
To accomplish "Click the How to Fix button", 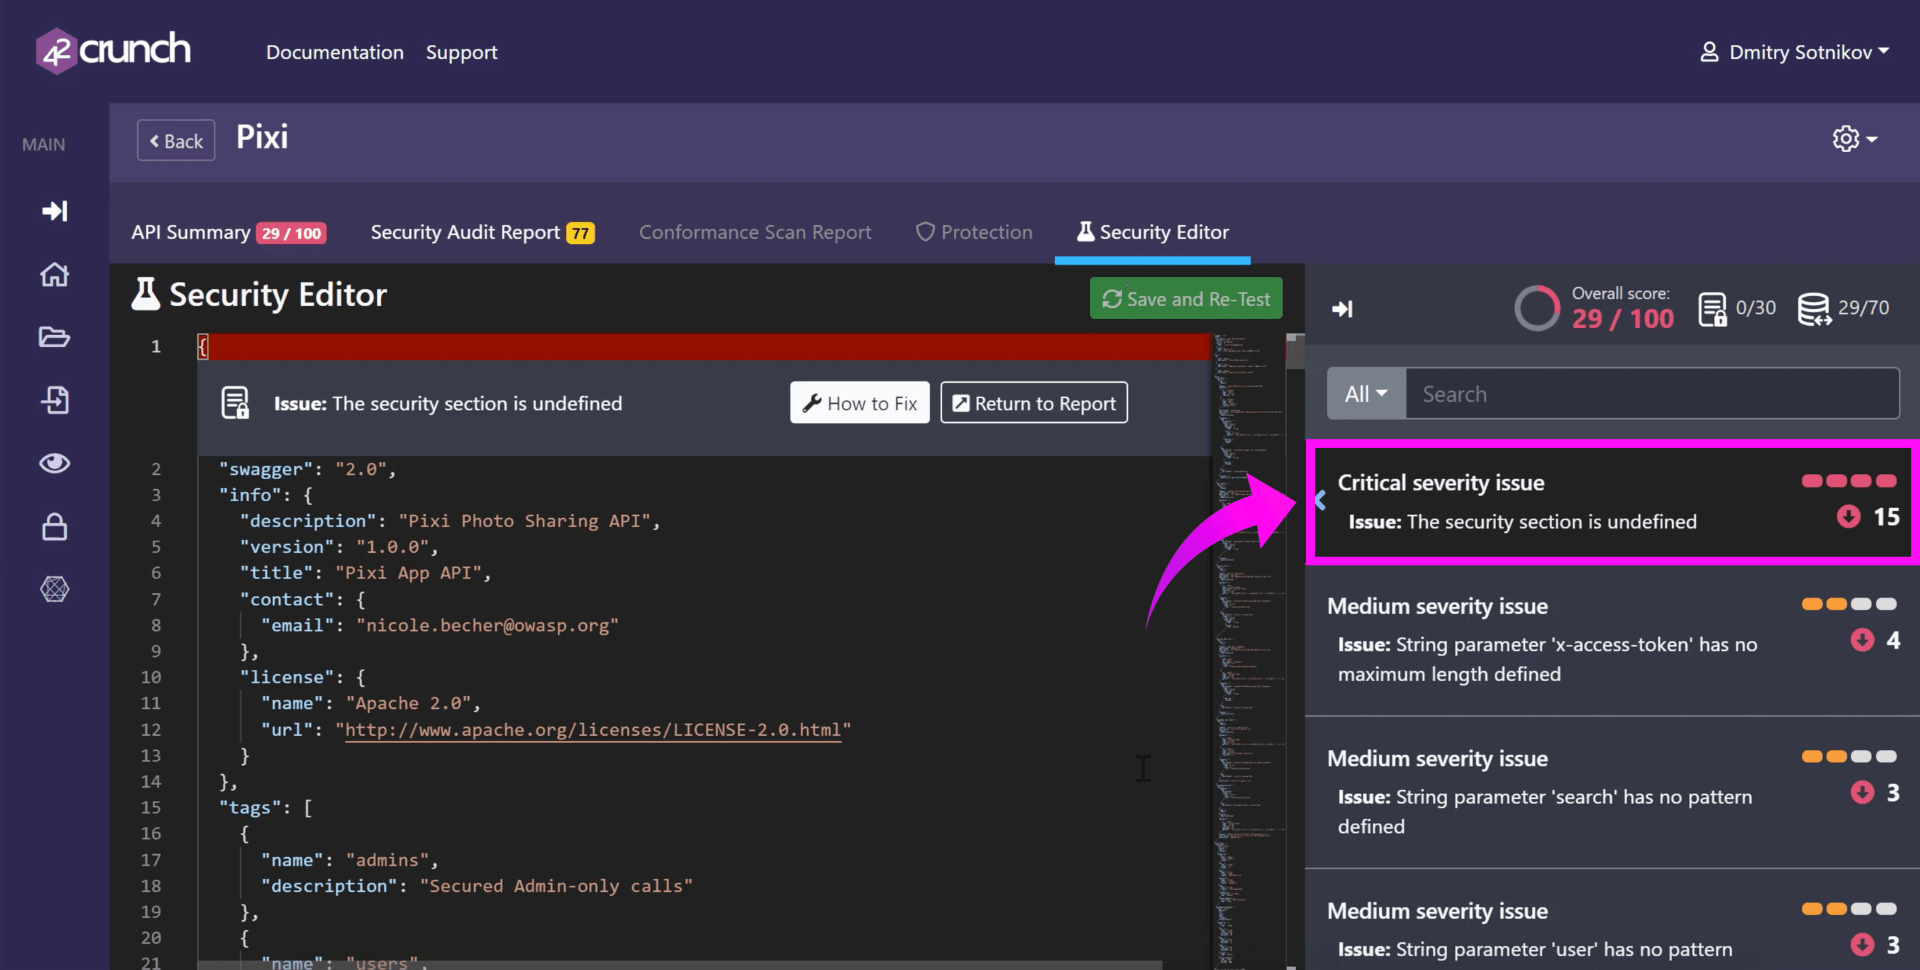I will tap(860, 402).
